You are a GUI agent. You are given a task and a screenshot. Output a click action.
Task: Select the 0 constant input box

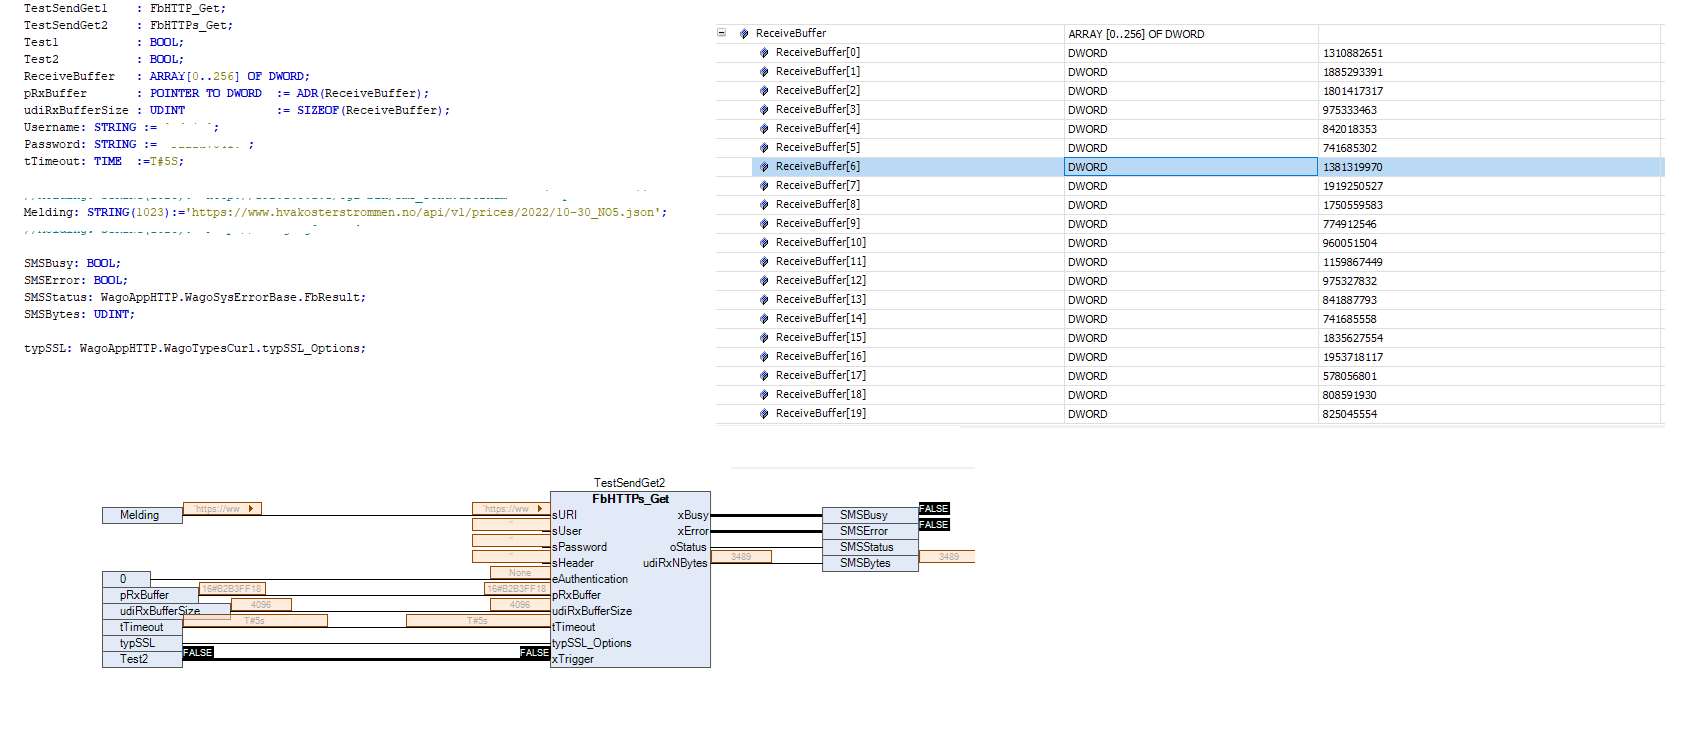tap(126, 579)
